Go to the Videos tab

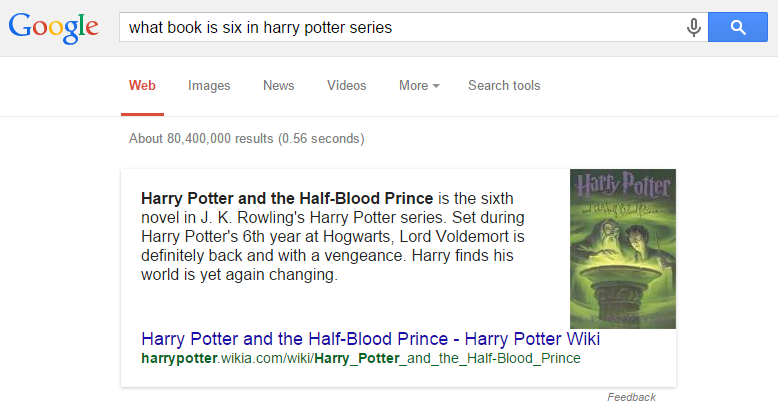[347, 86]
